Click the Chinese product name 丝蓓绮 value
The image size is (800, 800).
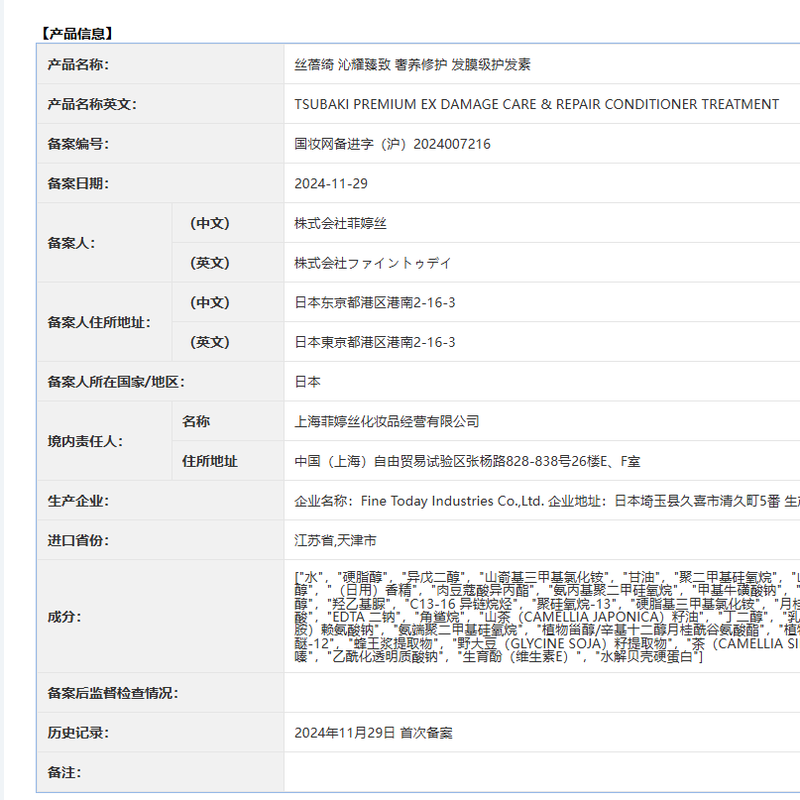[x=412, y=64]
